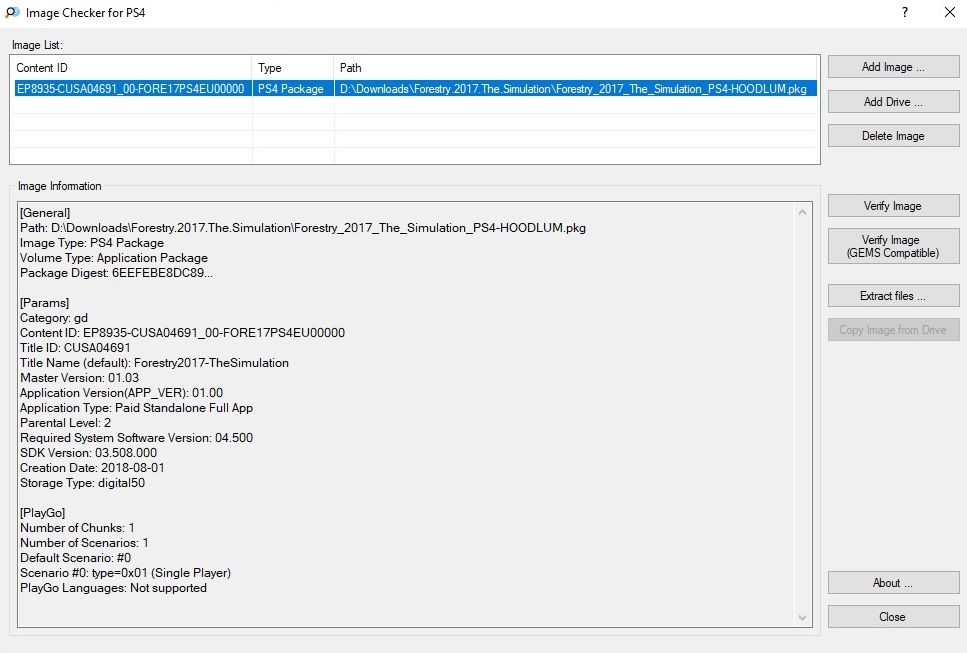Click the Creation Date: 2018-08-01 line

pyautogui.click(x=93, y=467)
